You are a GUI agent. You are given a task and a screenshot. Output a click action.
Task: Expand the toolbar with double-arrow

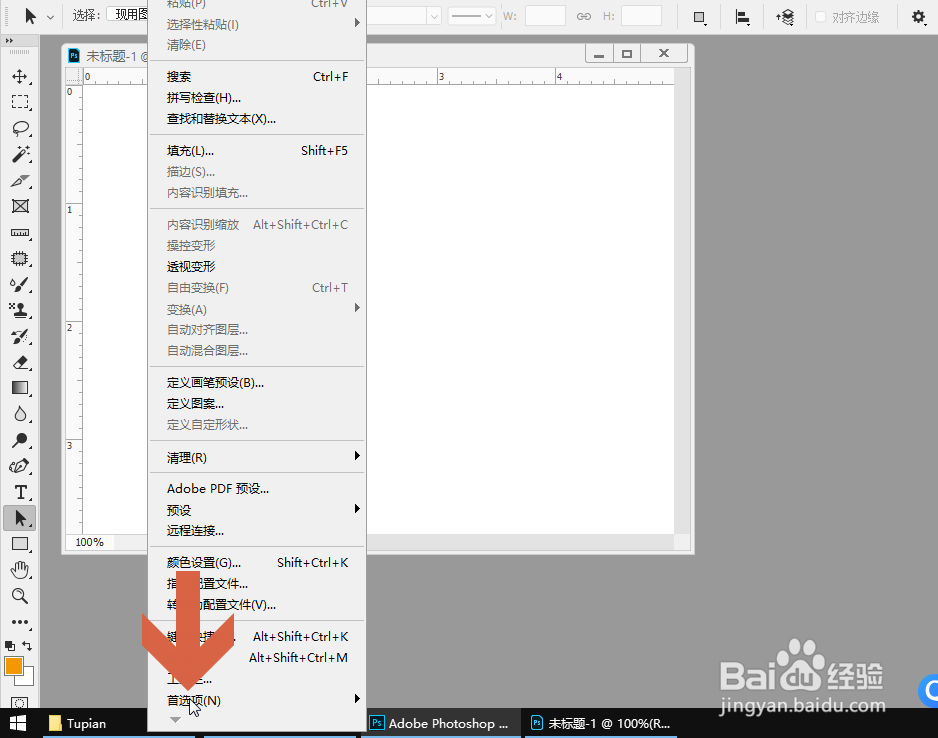[x=8, y=40]
